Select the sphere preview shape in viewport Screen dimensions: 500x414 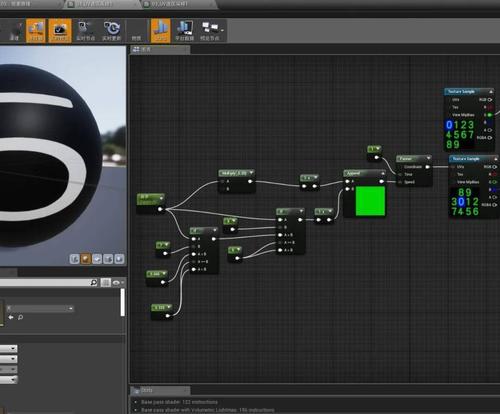(86, 259)
